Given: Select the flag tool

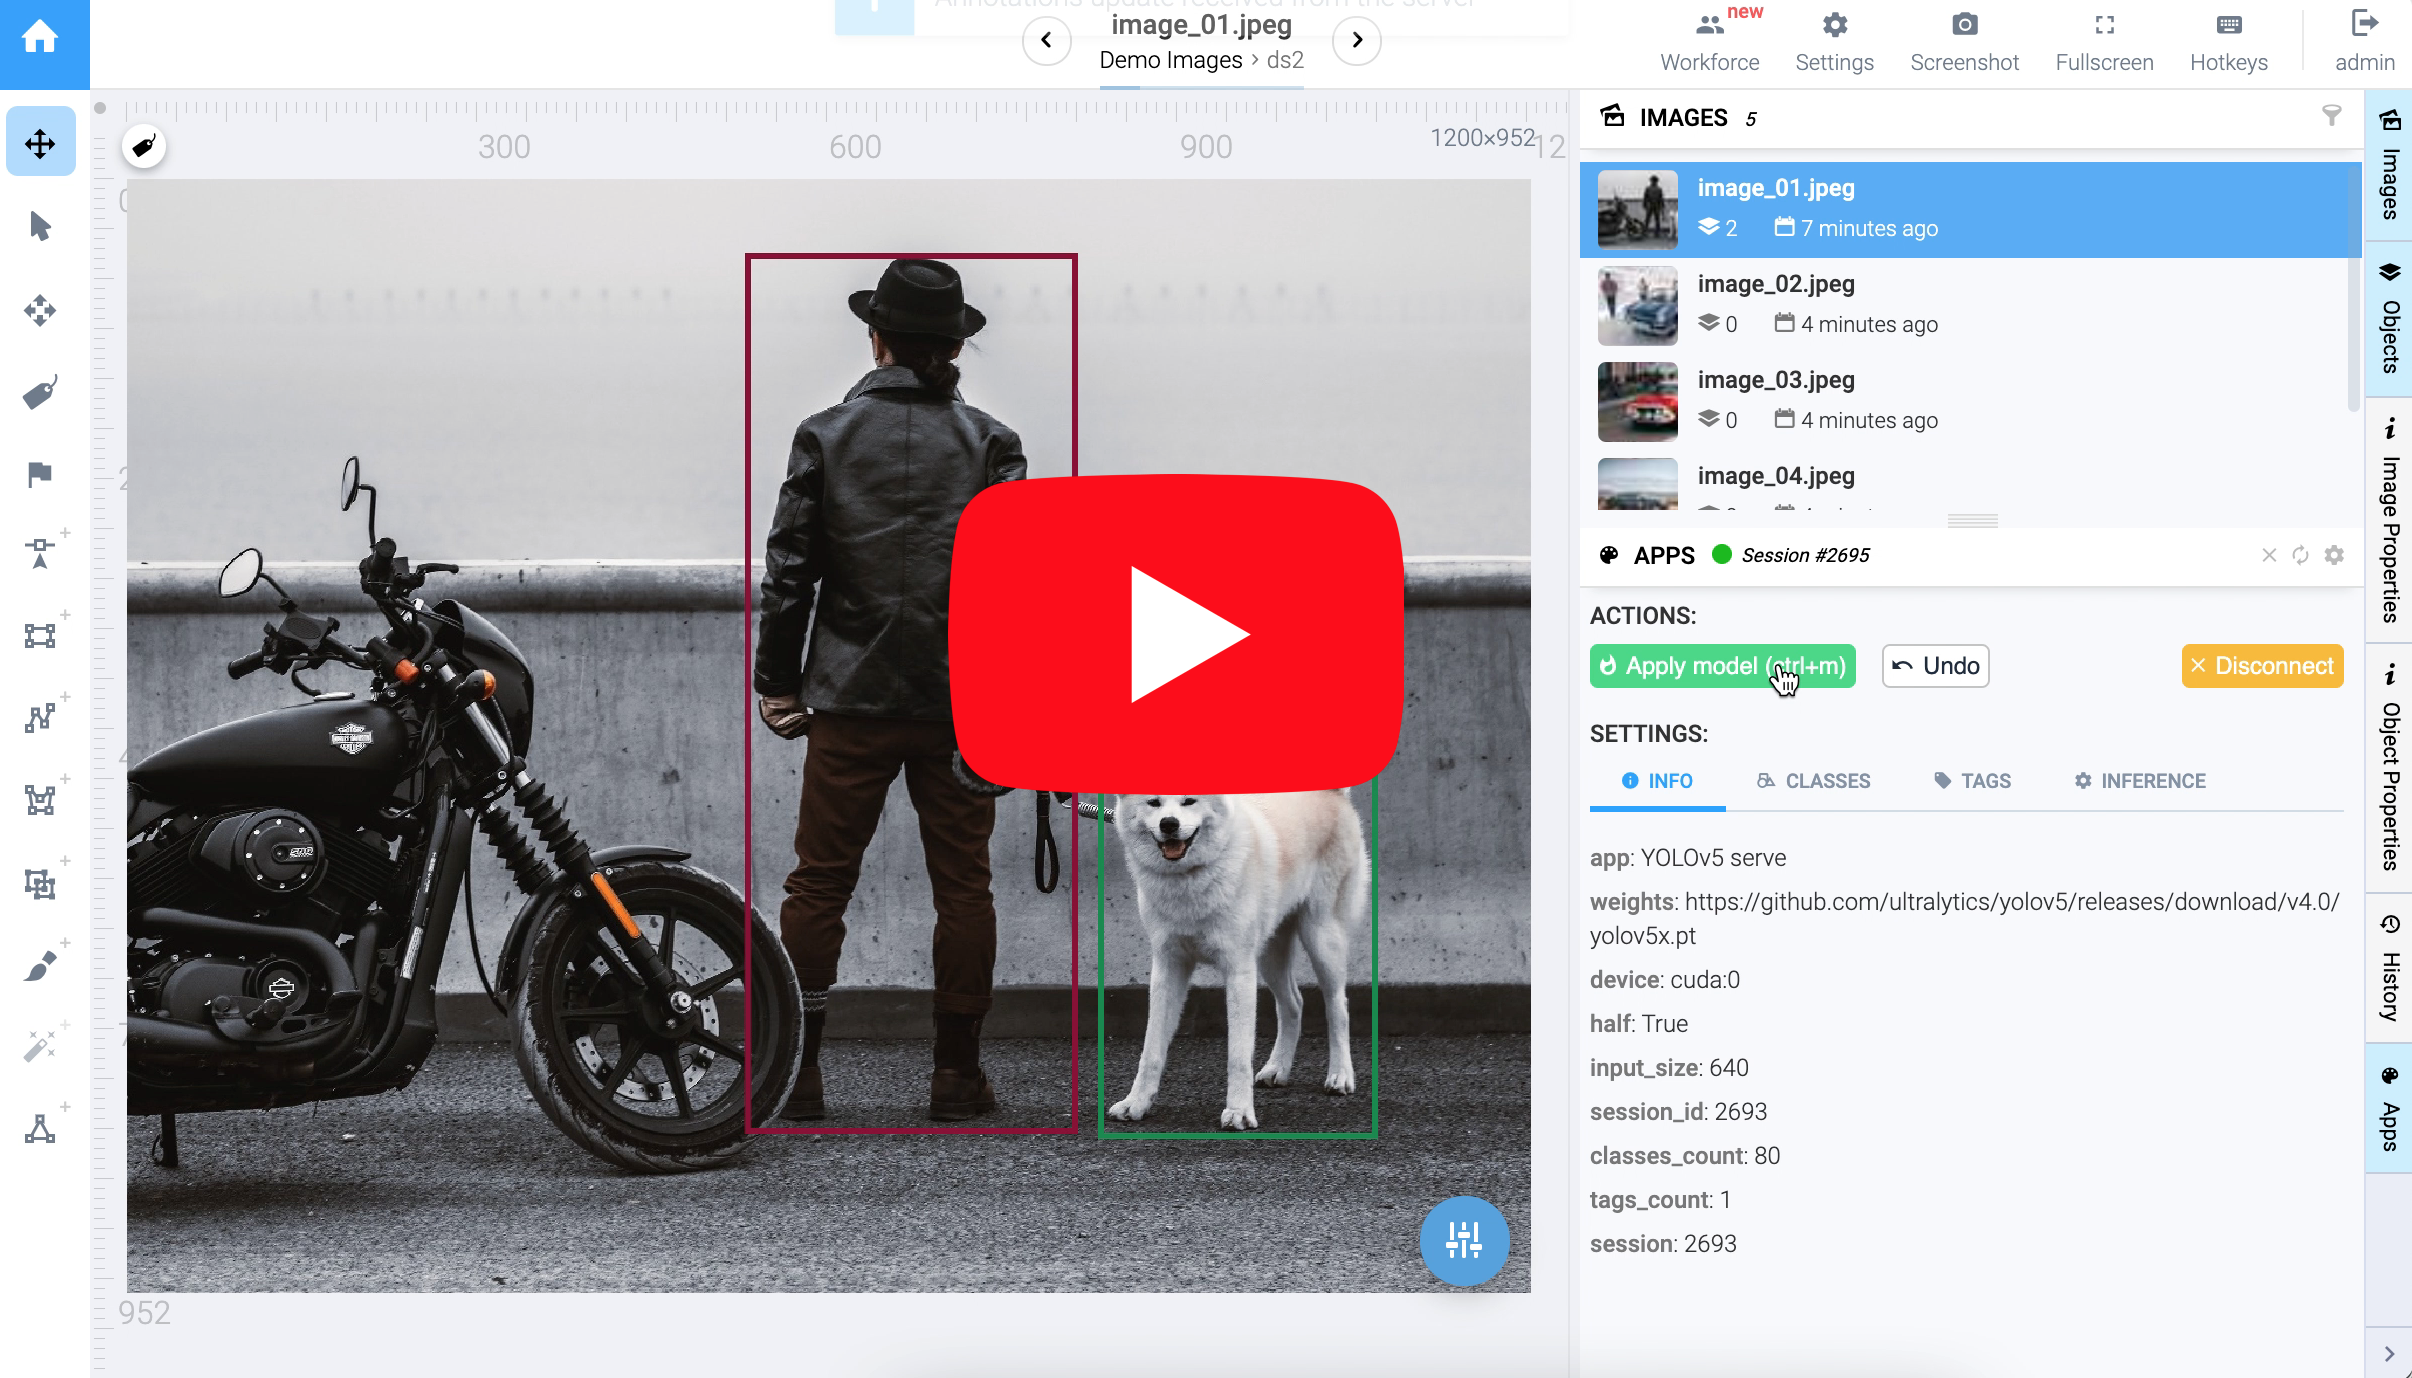Looking at the screenshot, I should [x=40, y=474].
